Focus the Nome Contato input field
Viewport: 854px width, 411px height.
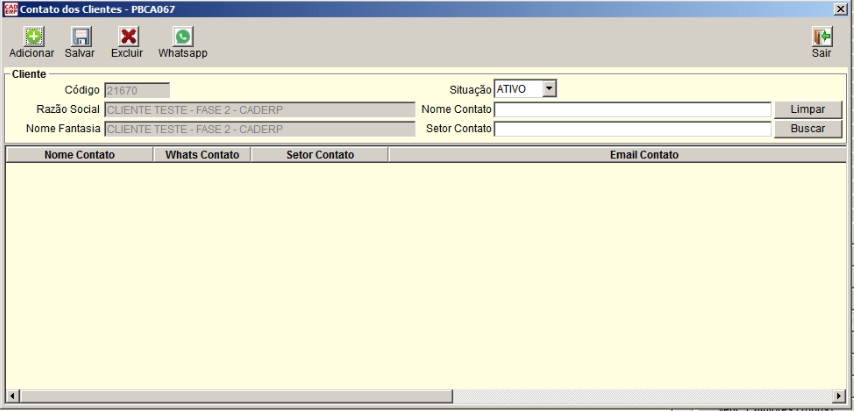coord(633,109)
